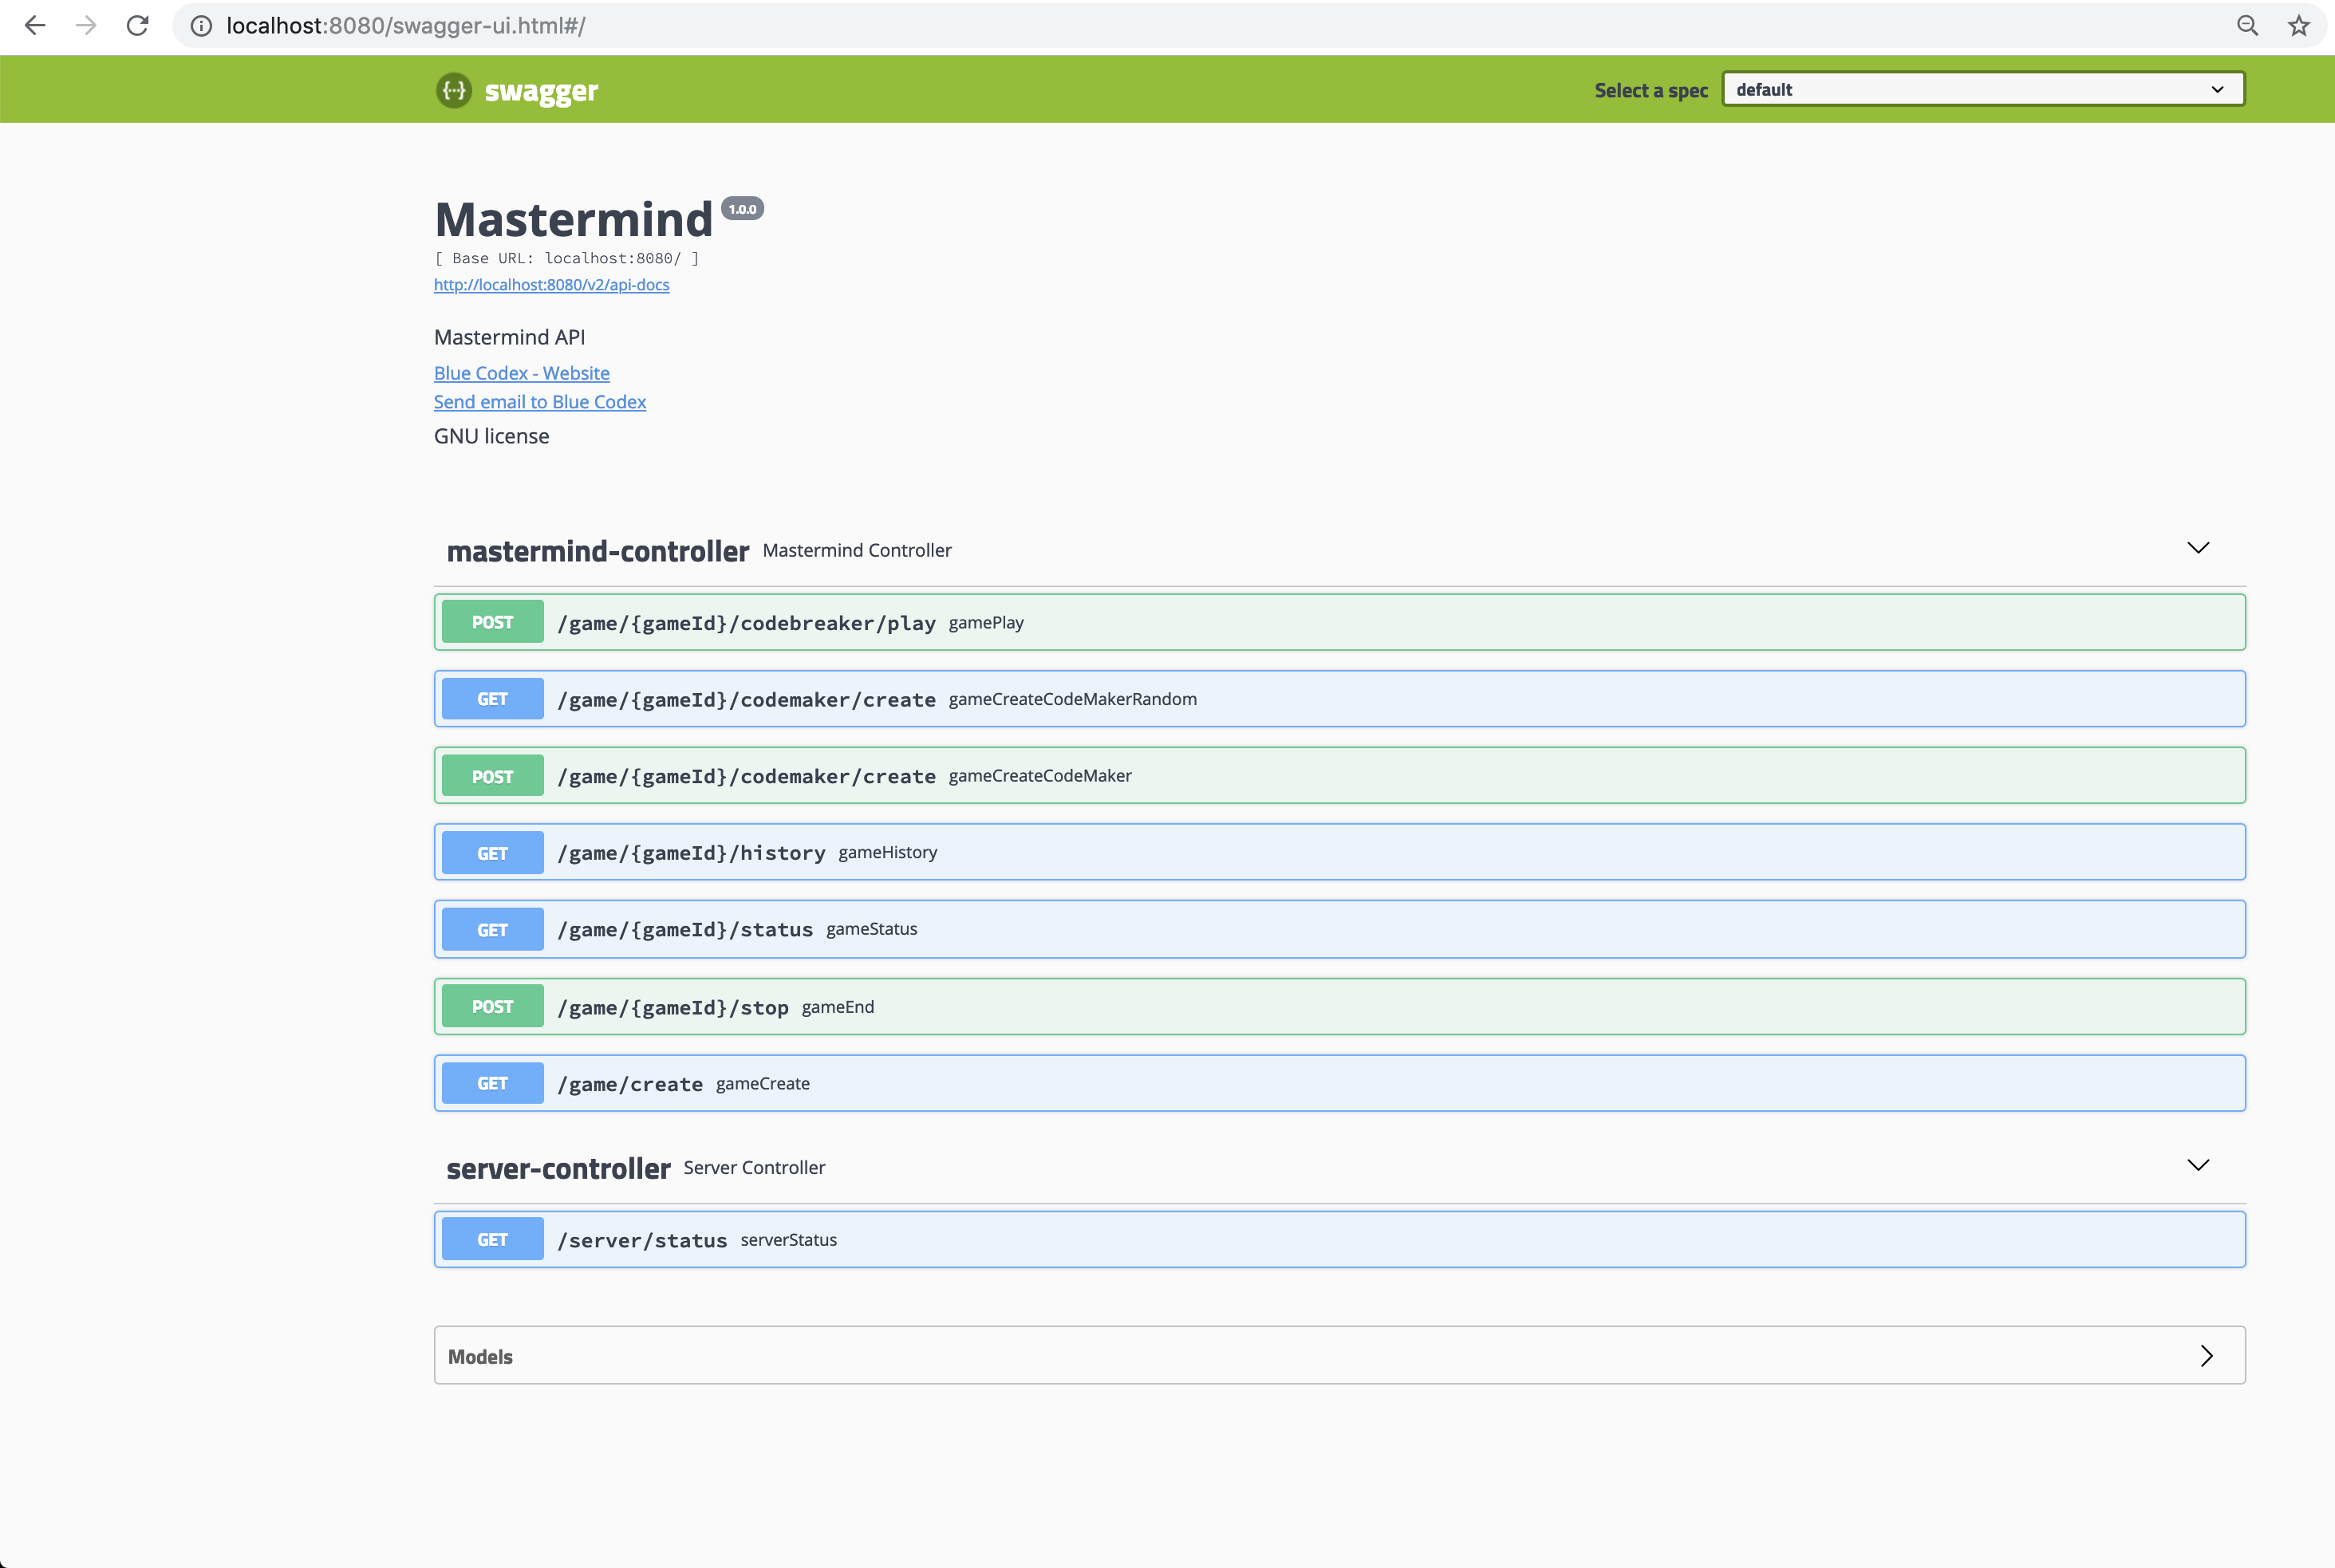
Task: Click the 1.0.0 version badge
Action: [742, 209]
